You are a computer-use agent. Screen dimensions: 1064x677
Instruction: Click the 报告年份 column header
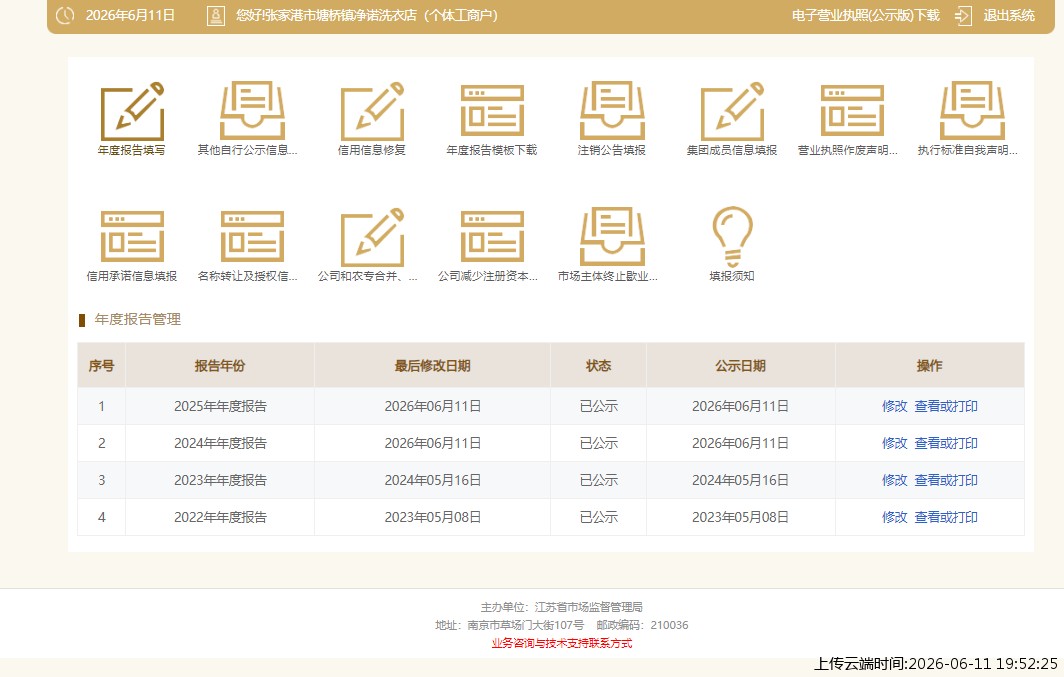220,366
